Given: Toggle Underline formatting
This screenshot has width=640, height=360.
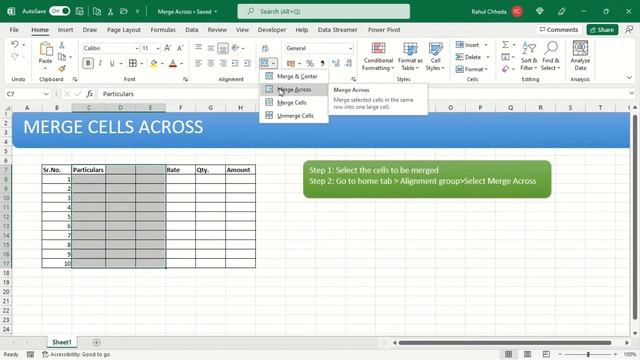Looking at the screenshot, I should pos(111,63).
